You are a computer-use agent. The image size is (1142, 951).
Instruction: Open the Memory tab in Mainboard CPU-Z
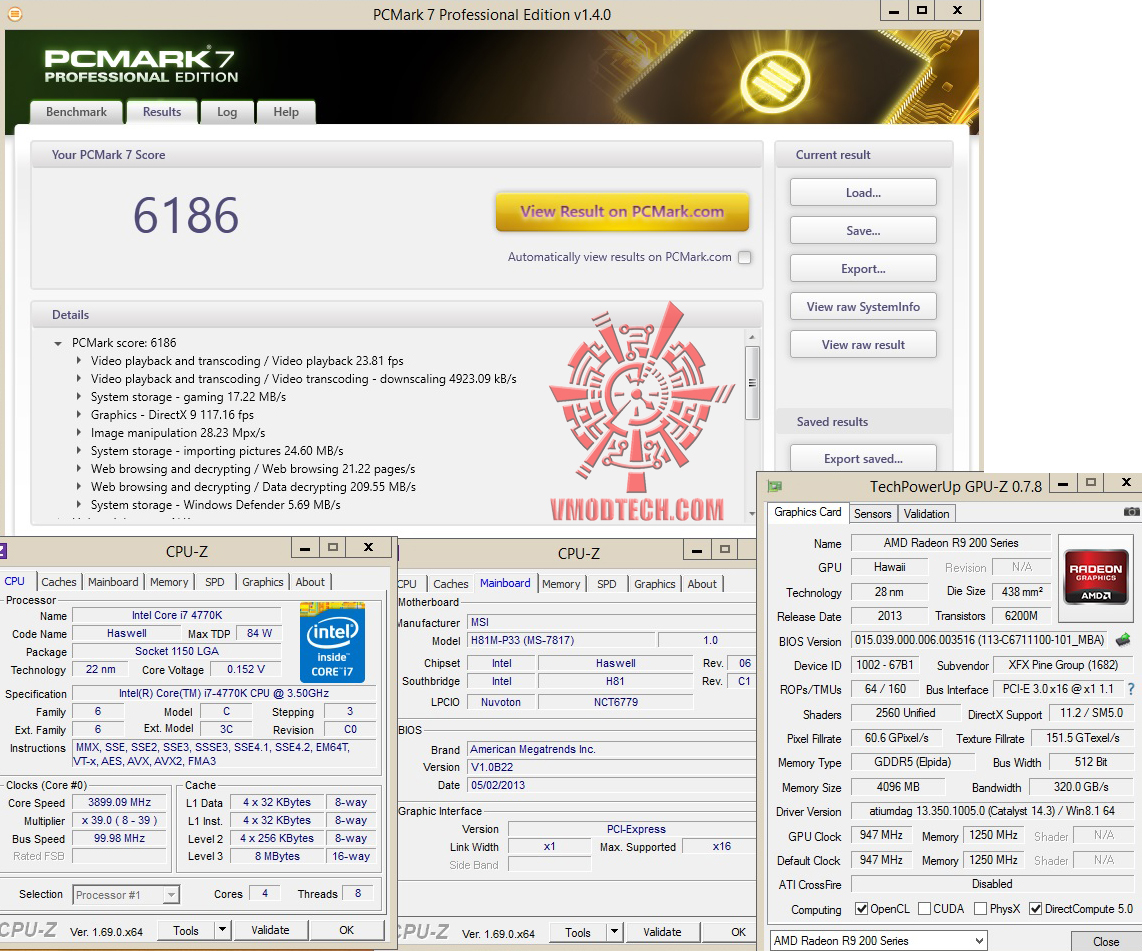tap(561, 584)
